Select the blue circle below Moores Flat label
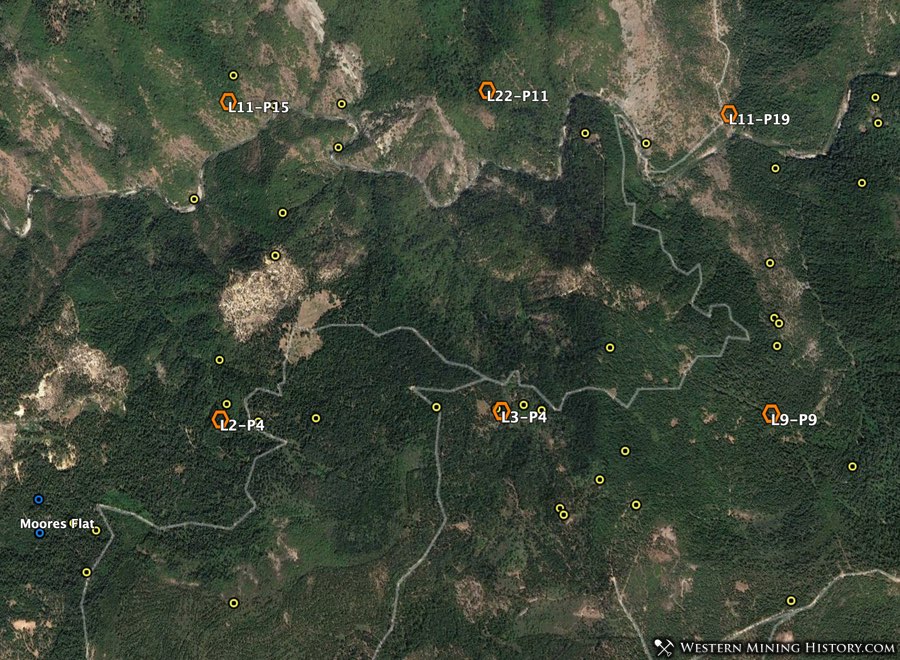 pos(40,533)
